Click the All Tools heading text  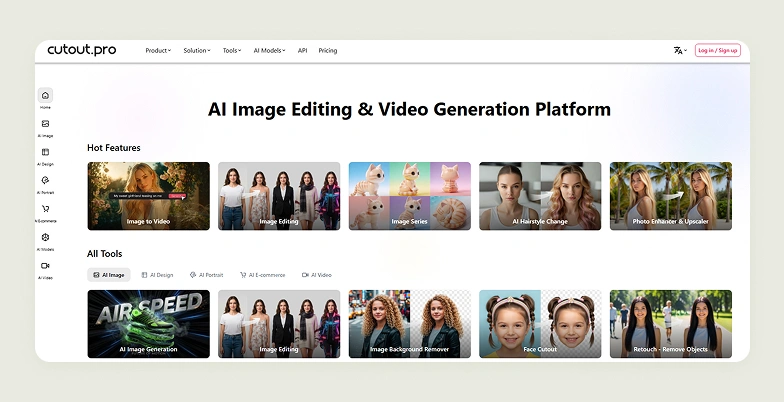(104, 254)
